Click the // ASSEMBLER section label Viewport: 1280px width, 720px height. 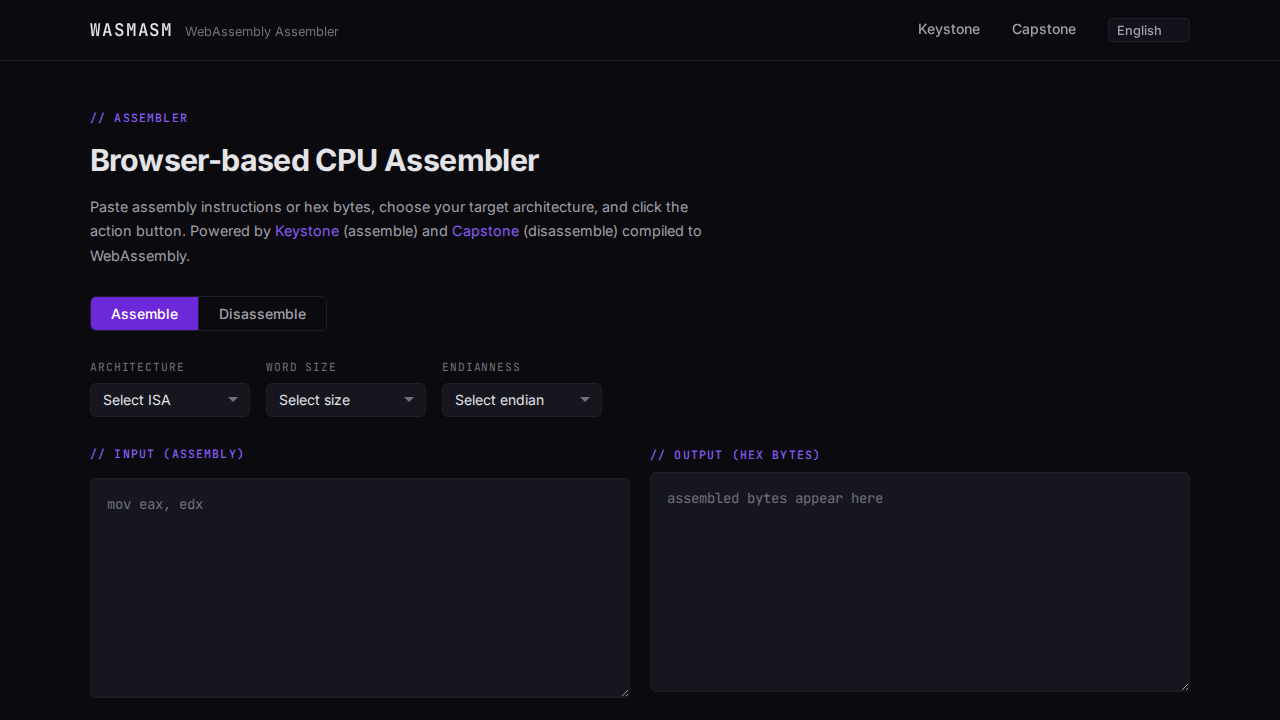coord(139,117)
